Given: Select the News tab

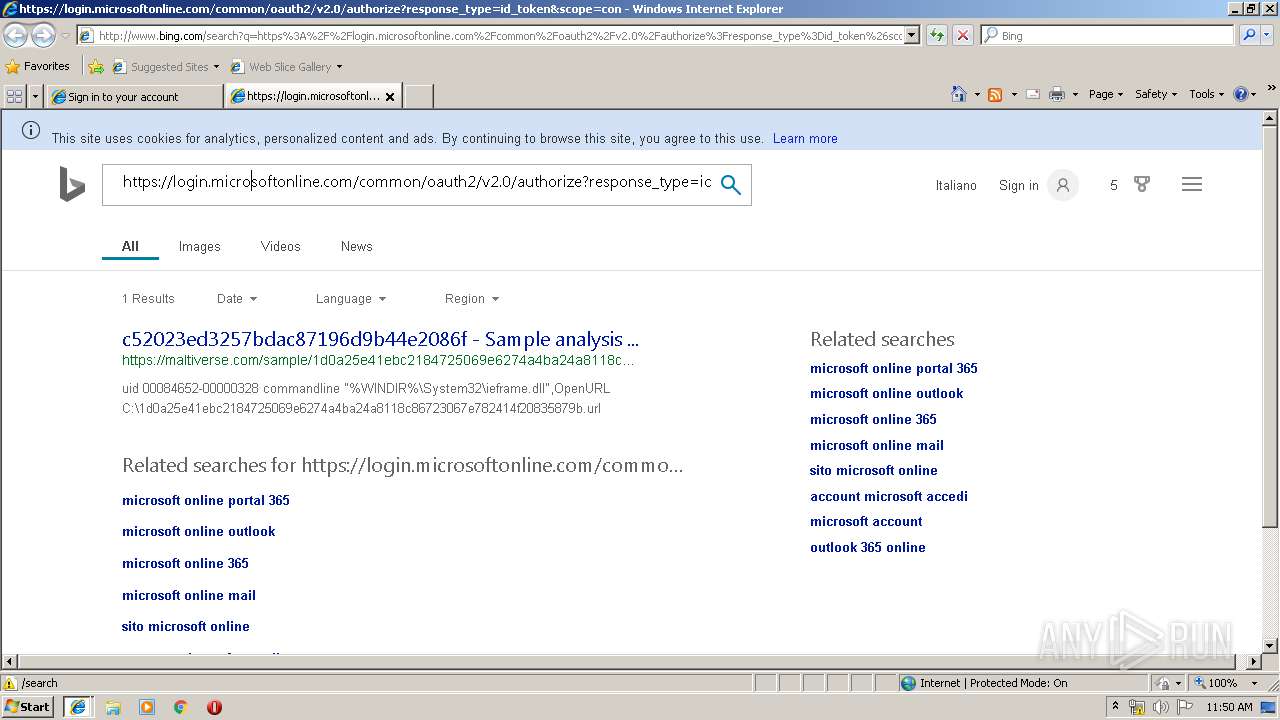Looking at the screenshot, I should [x=356, y=246].
